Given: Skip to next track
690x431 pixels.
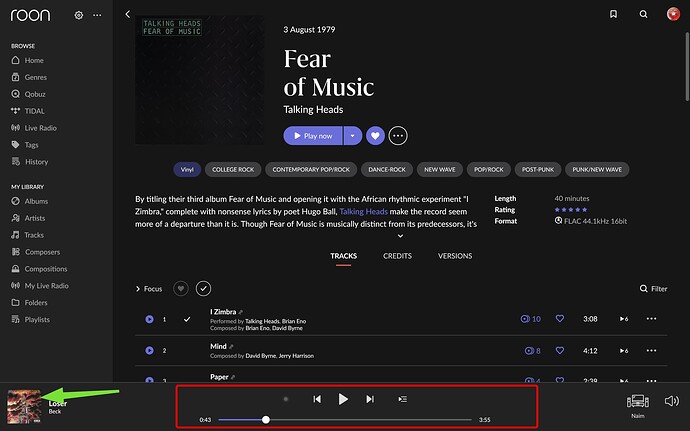Looking at the screenshot, I should (x=370, y=399).
